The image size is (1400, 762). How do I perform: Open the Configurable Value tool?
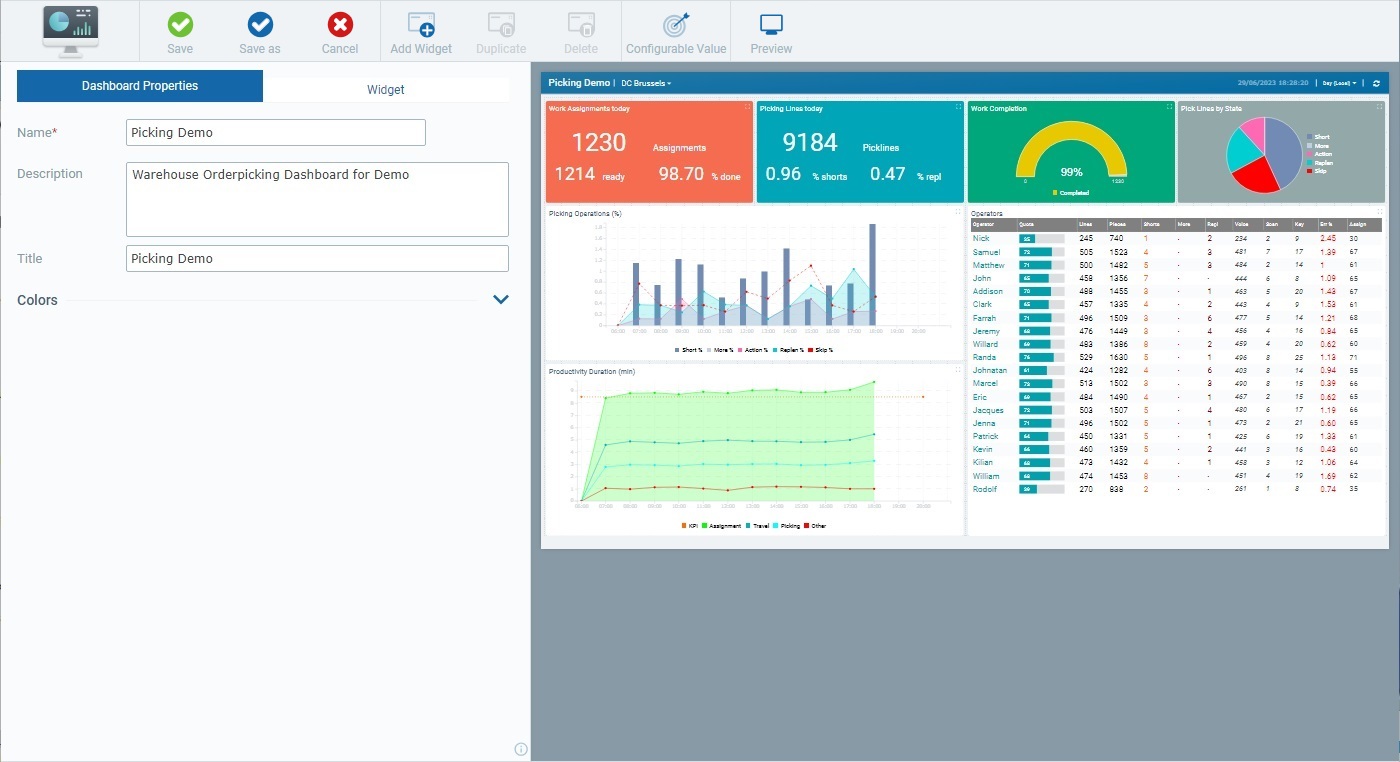click(x=676, y=31)
